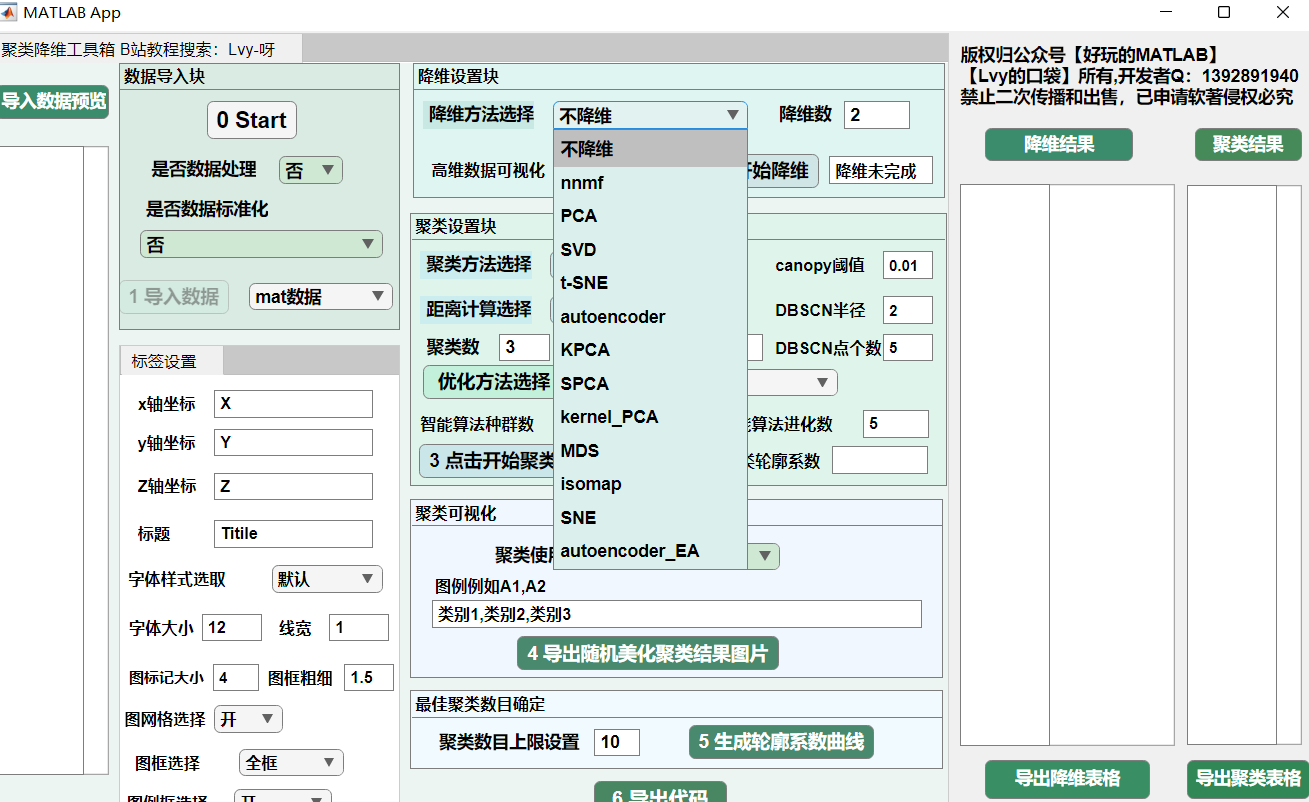Select PCA from the dimension reduction list
The width and height of the screenshot is (1309, 802).
coord(579,216)
